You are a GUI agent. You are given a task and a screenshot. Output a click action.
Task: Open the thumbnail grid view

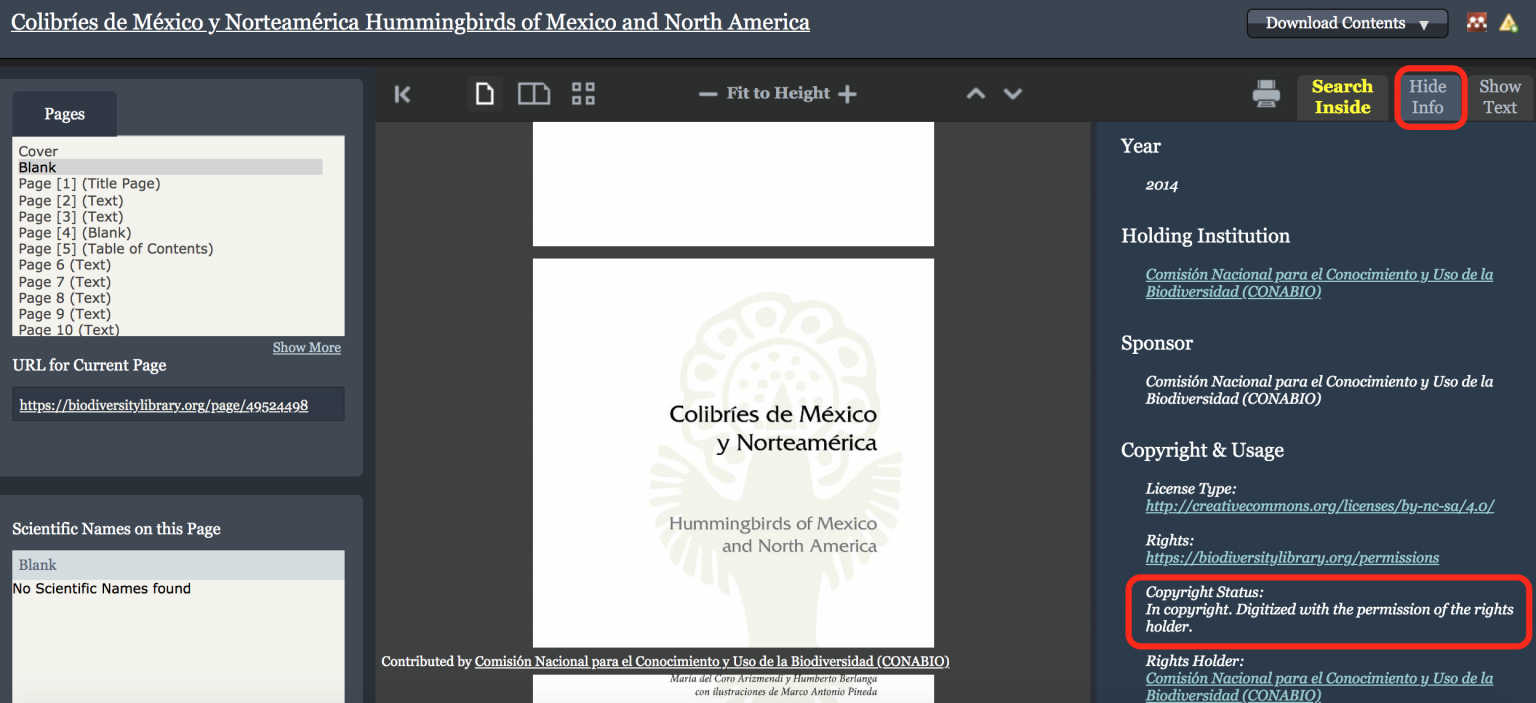coord(583,94)
